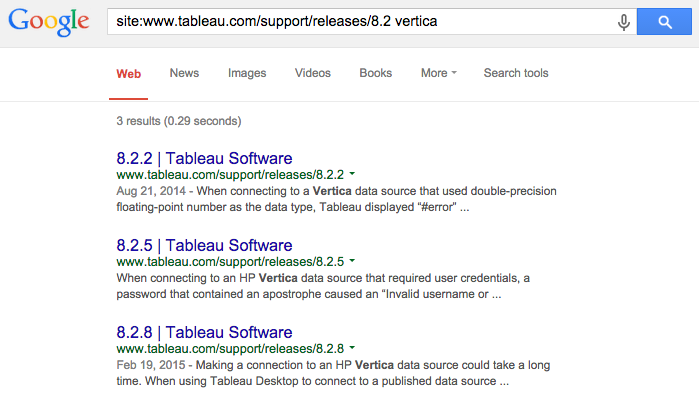
Task: Expand green arrow beside releases/8.2.2 URL
Action: 352,175
